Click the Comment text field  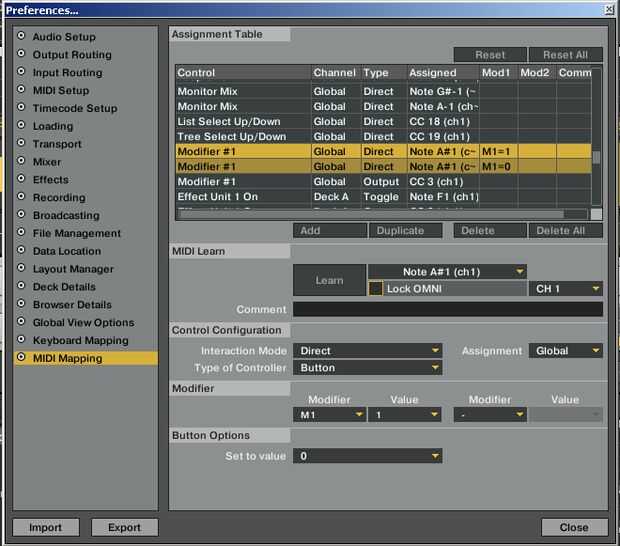[x=448, y=309]
